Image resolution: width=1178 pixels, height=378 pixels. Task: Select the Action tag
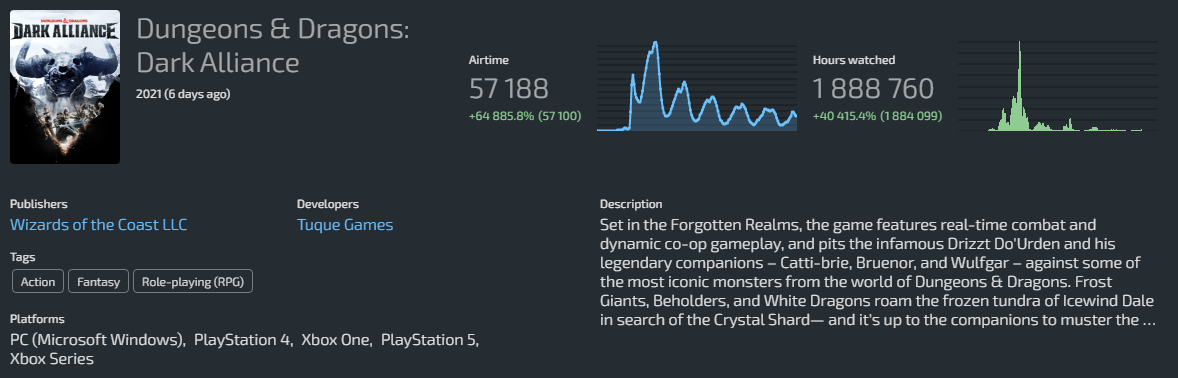pos(38,282)
